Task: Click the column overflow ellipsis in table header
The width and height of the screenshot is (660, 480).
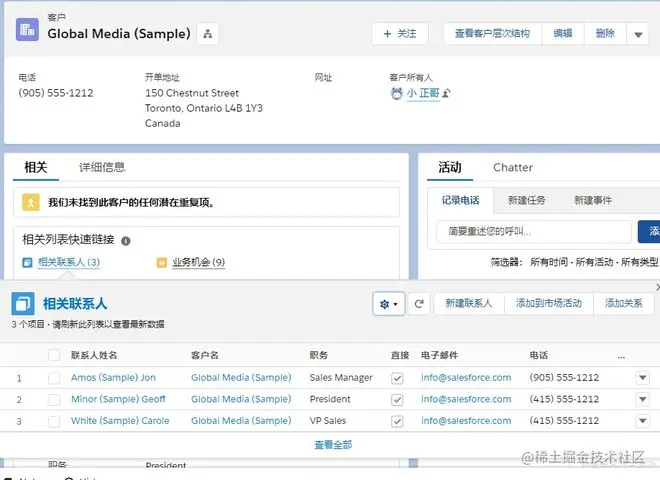Action: tap(621, 356)
